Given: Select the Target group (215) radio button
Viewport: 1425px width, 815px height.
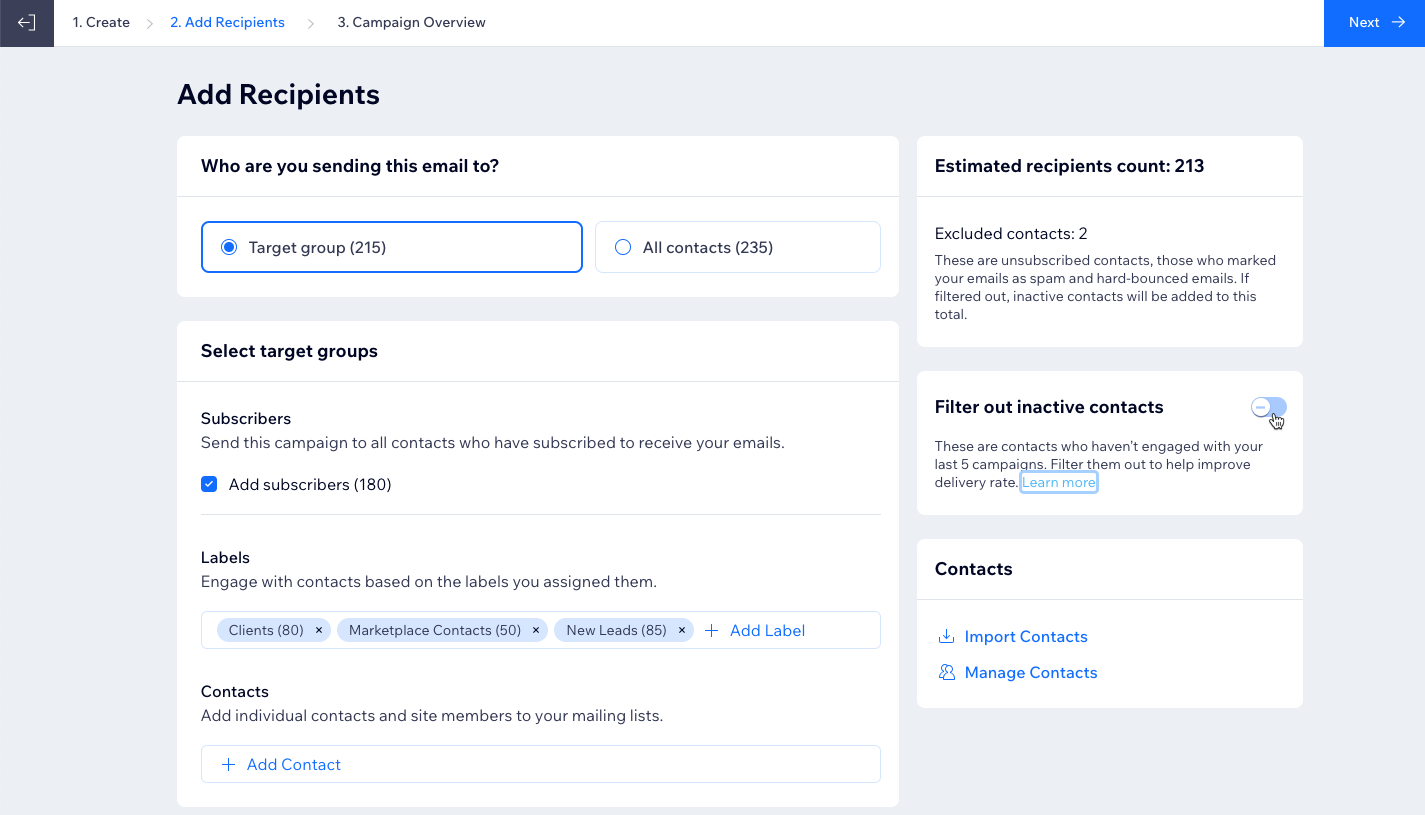Looking at the screenshot, I should click(x=229, y=247).
